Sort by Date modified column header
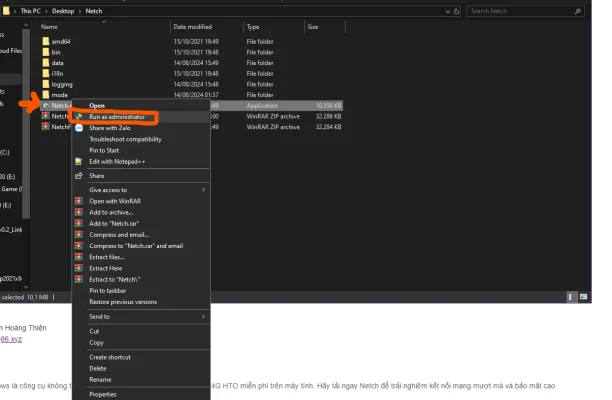Image resolution: width=612 pixels, height=400 pixels. point(192,27)
